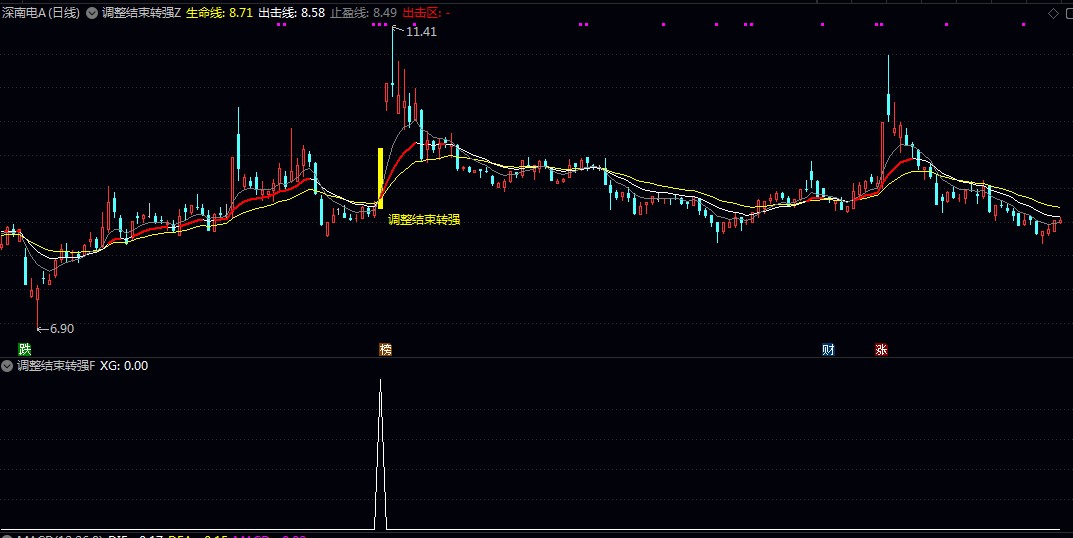Click the XG: 0.00 value label

click(124, 366)
